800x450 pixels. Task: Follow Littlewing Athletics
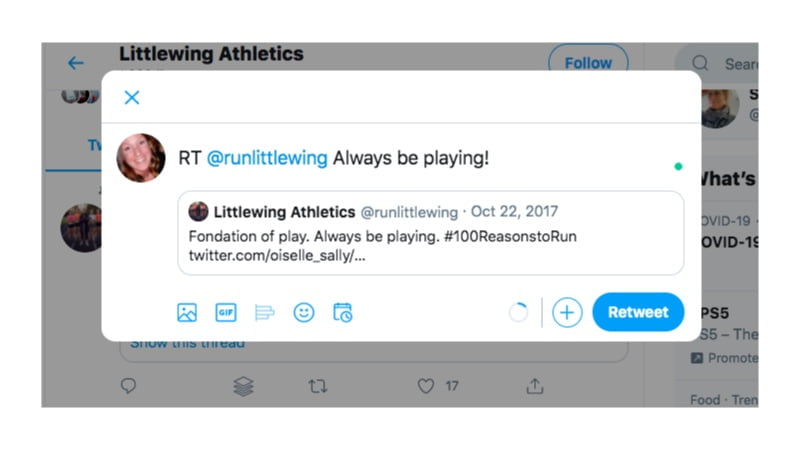(588, 63)
